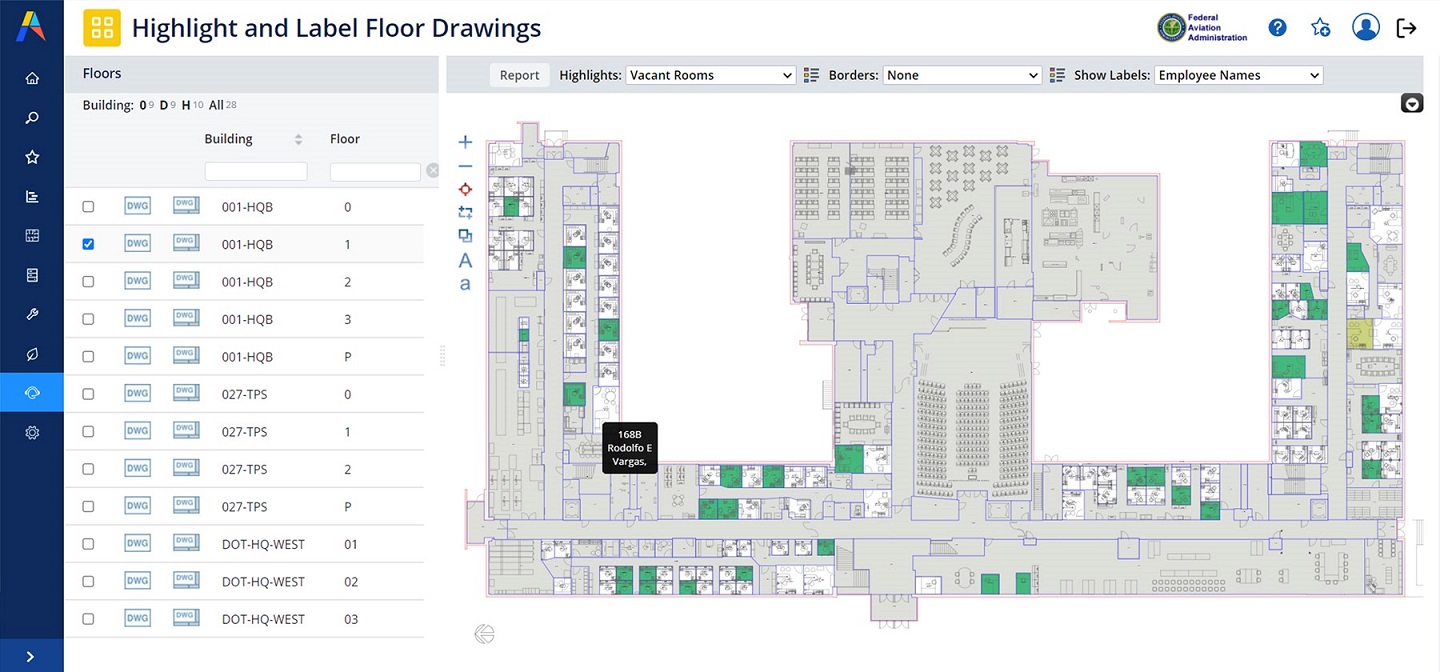Click the sign out arrow icon
The width and height of the screenshot is (1440, 672).
coord(1406,28)
